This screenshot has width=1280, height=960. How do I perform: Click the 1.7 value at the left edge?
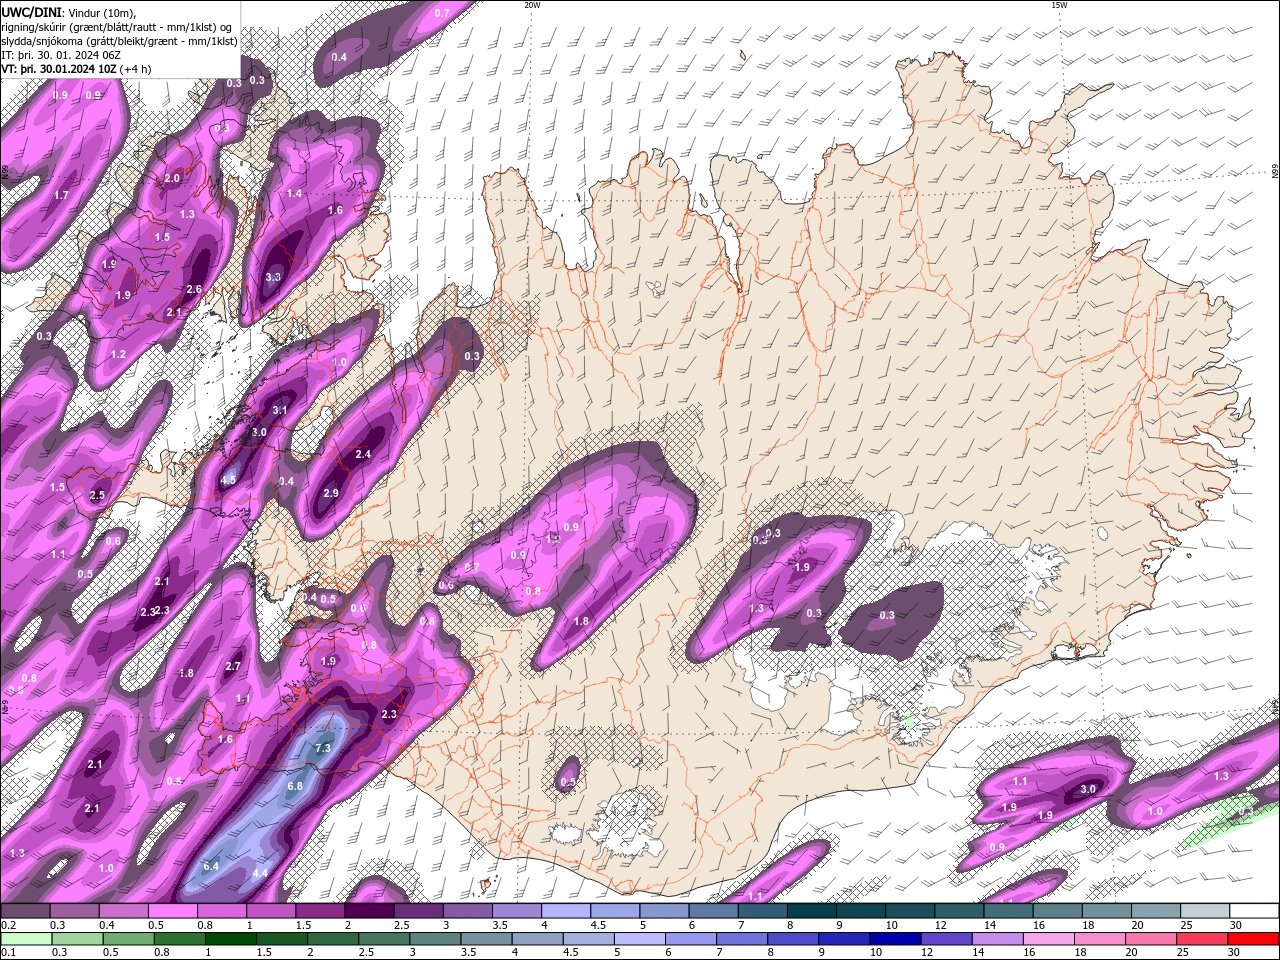pos(61,195)
